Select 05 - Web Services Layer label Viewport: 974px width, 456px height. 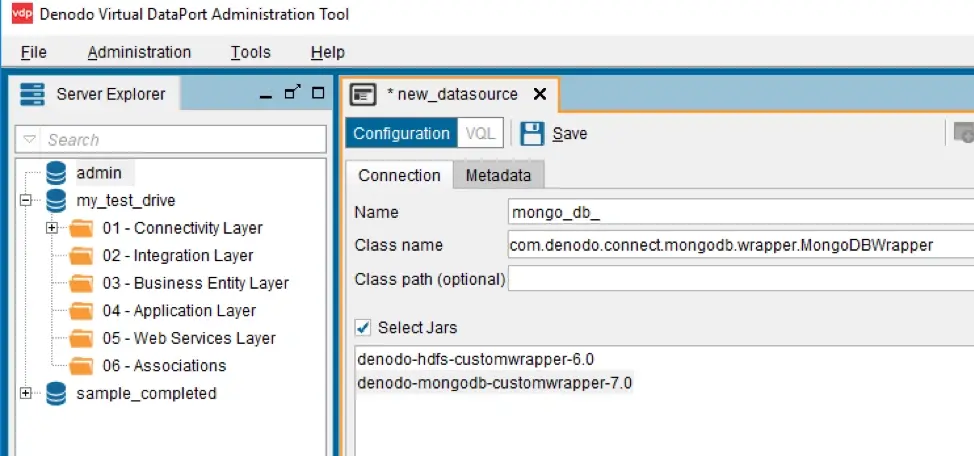[189, 338]
